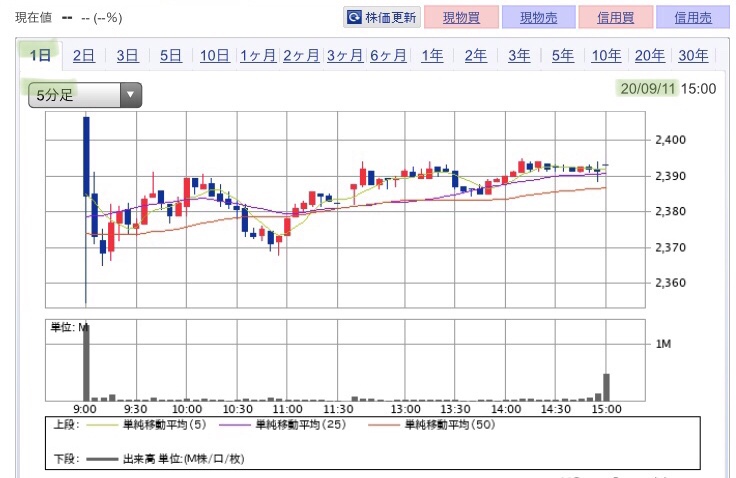This screenshot has height=478, width=736.
Task: Click the 2,400 price axis label
Action: [670, 139]
